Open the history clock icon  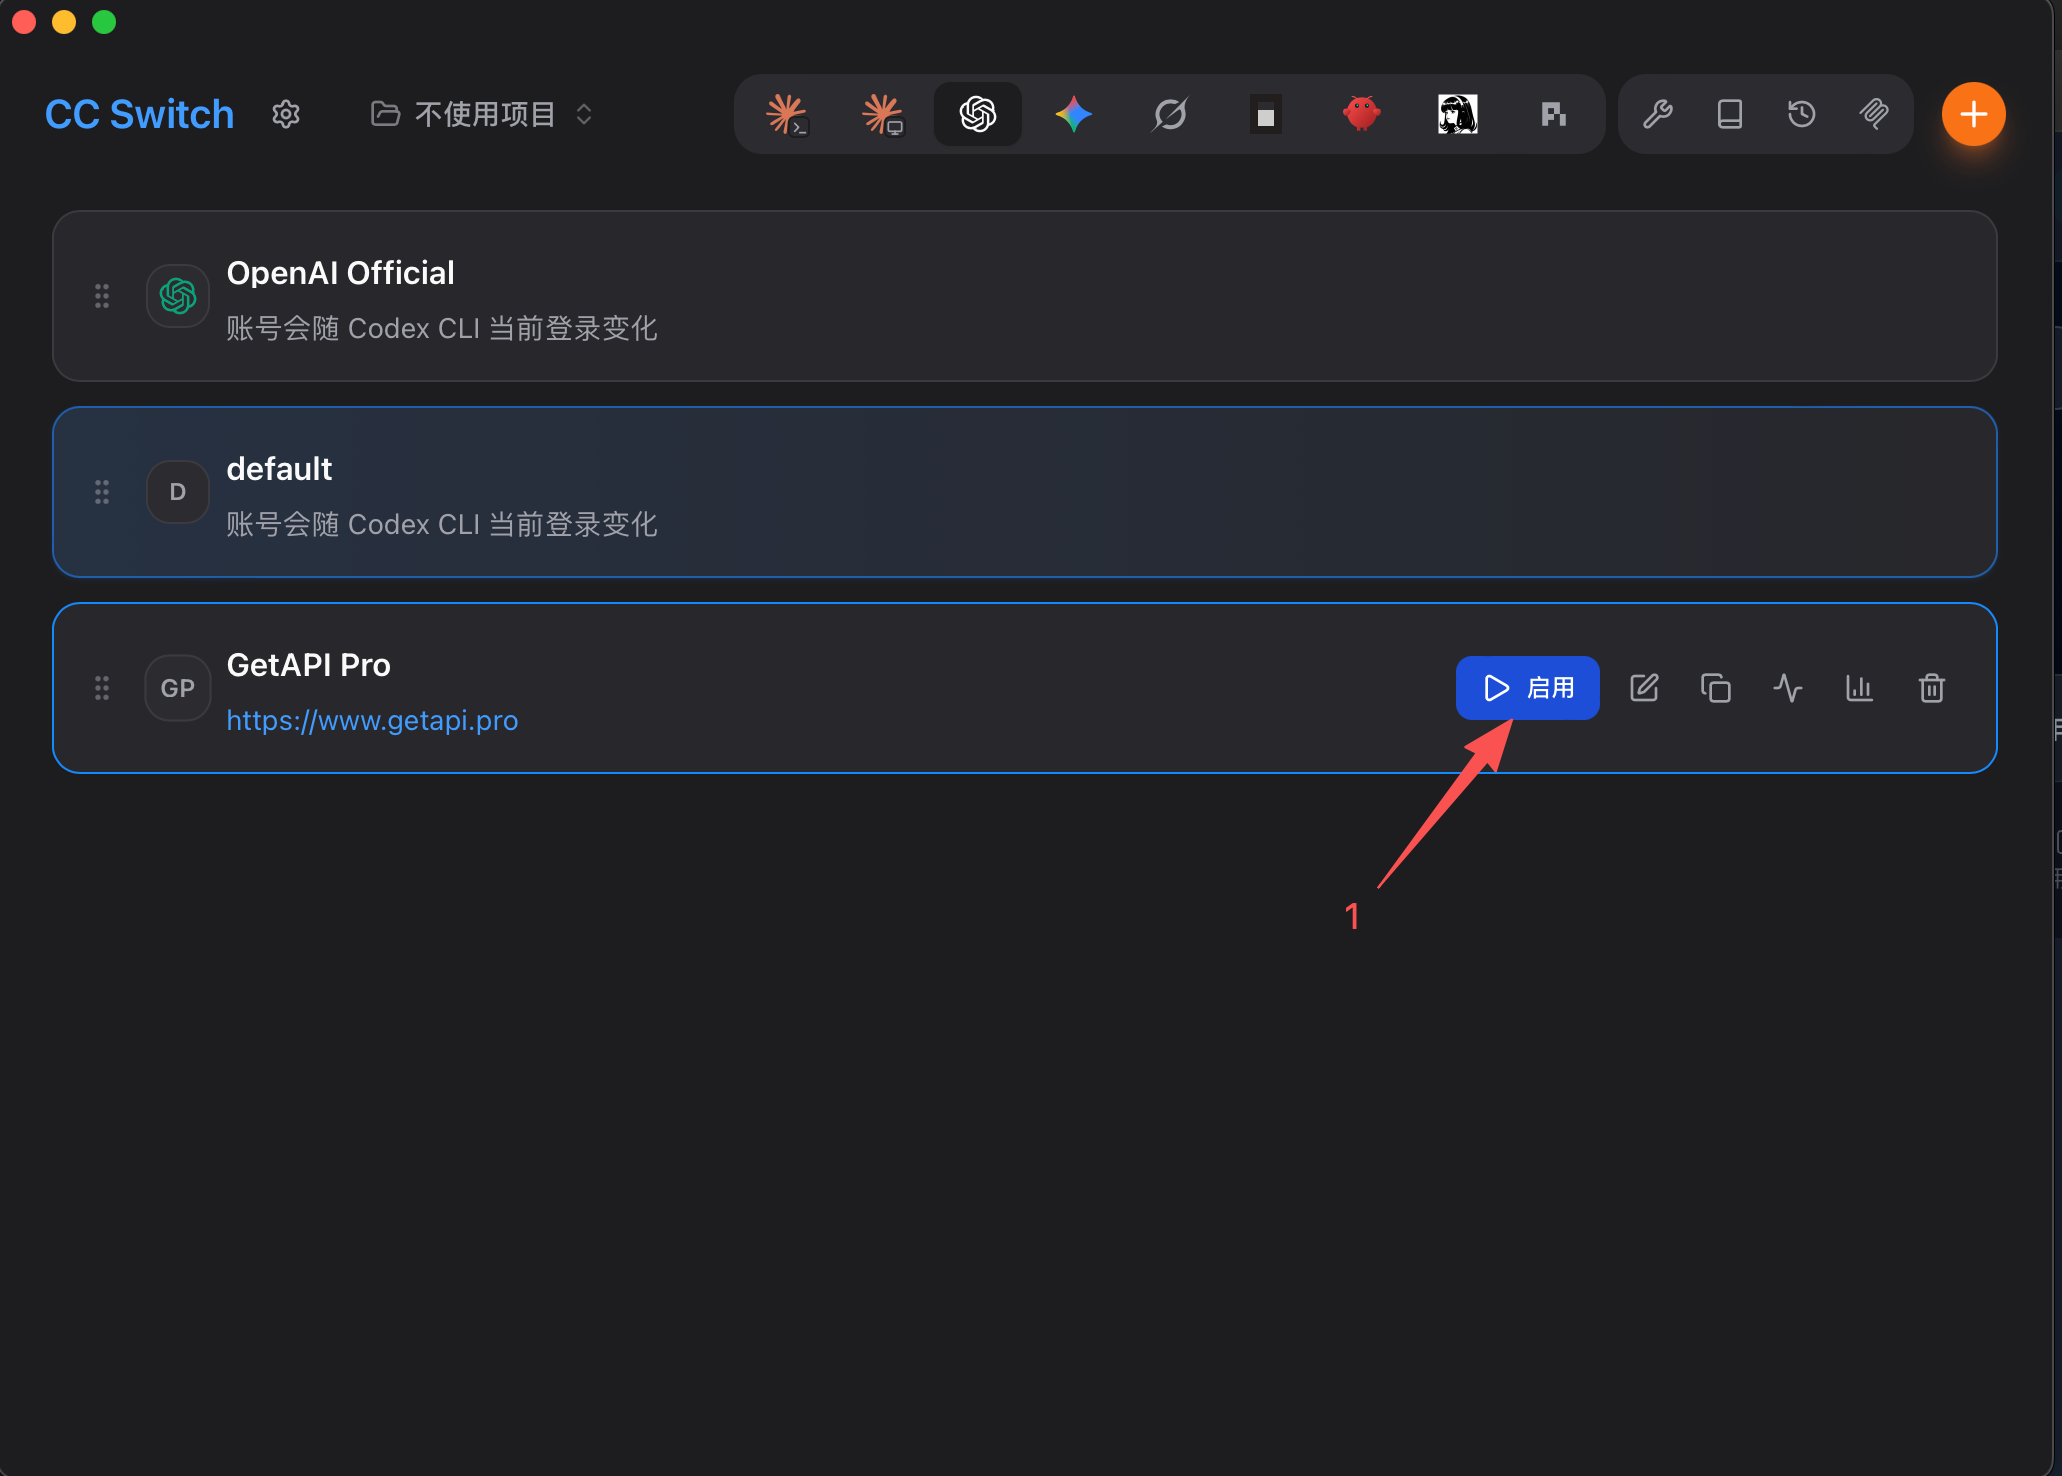click(x=1802, y=114)
